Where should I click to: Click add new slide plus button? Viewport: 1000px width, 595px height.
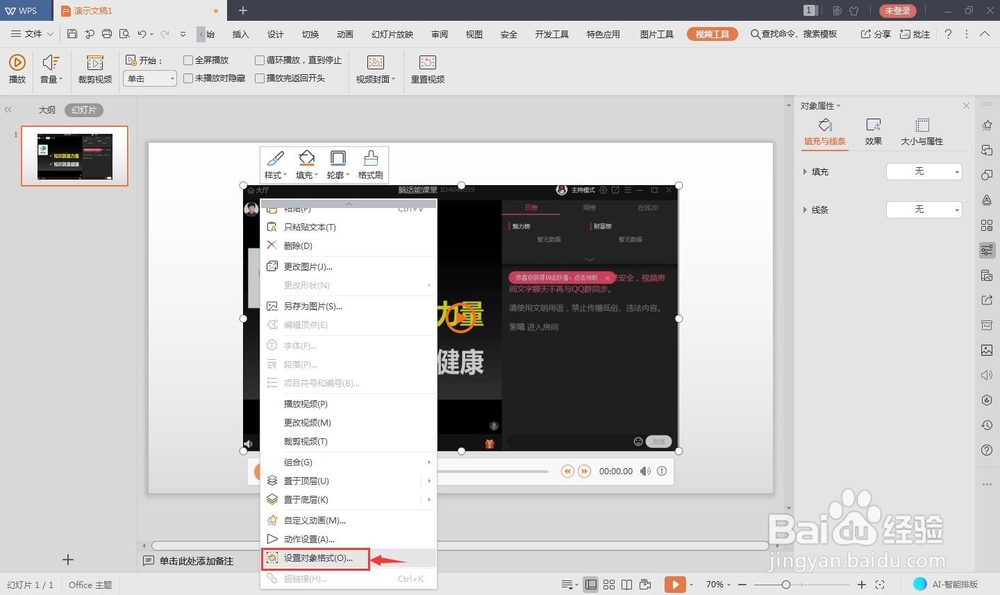[x=68, y=559]
